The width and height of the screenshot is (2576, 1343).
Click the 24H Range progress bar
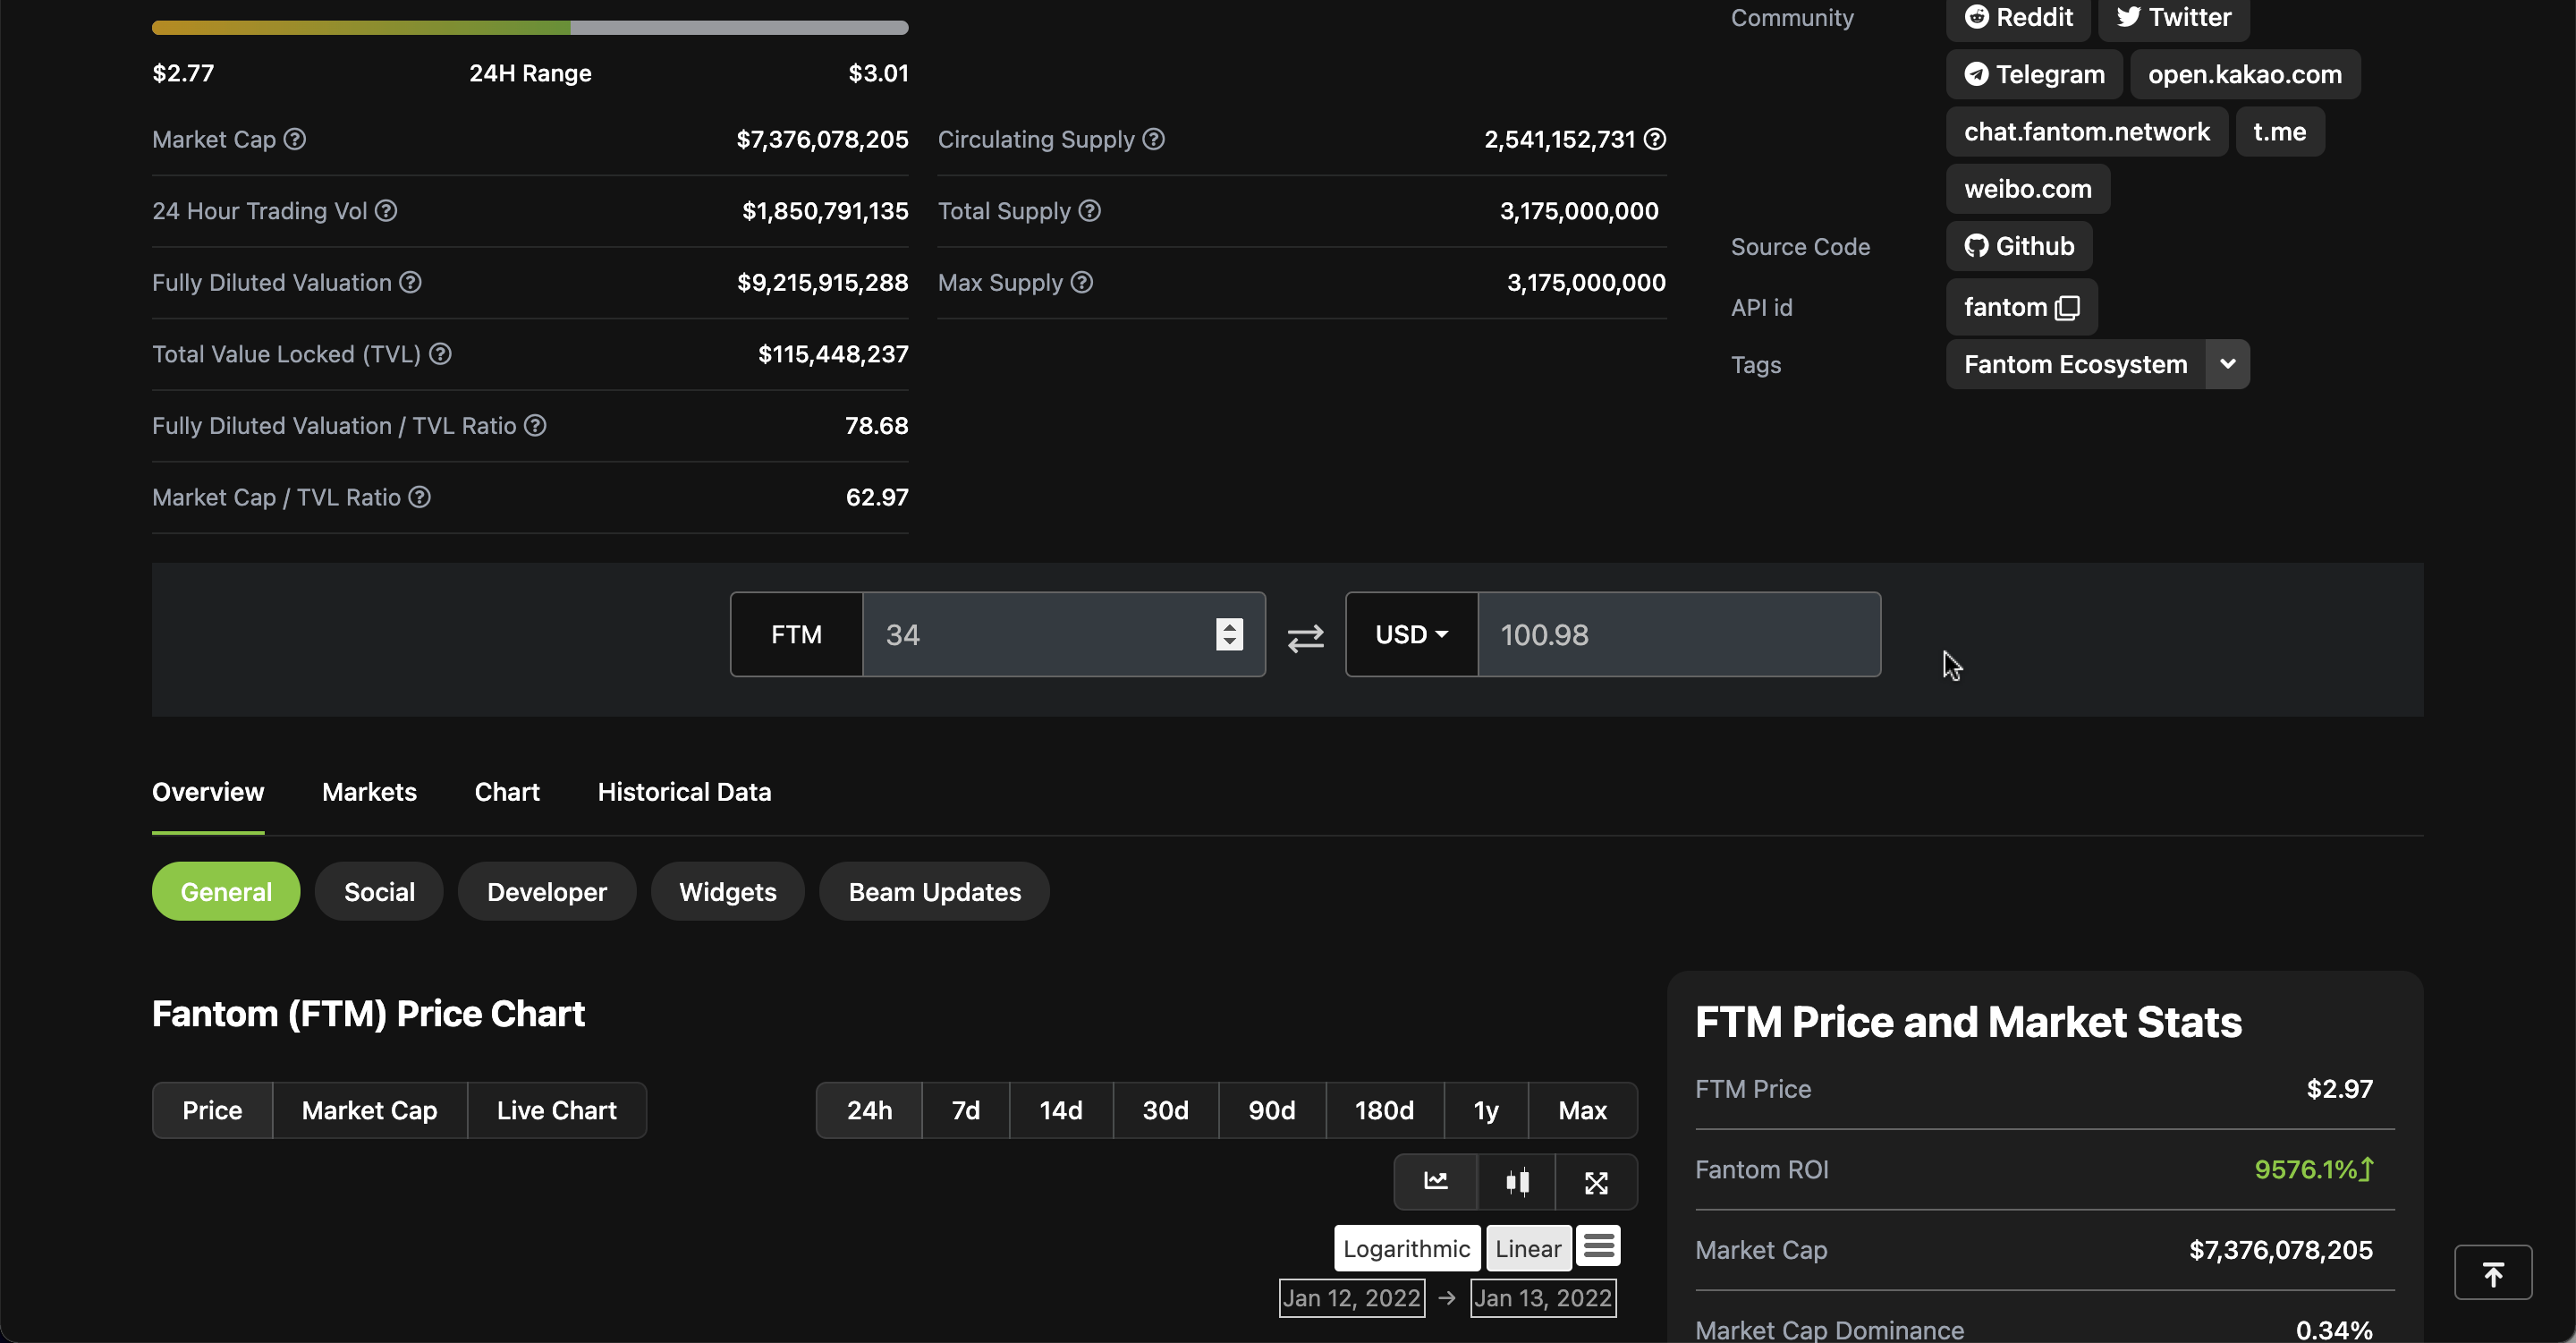(x=530, y=28)
